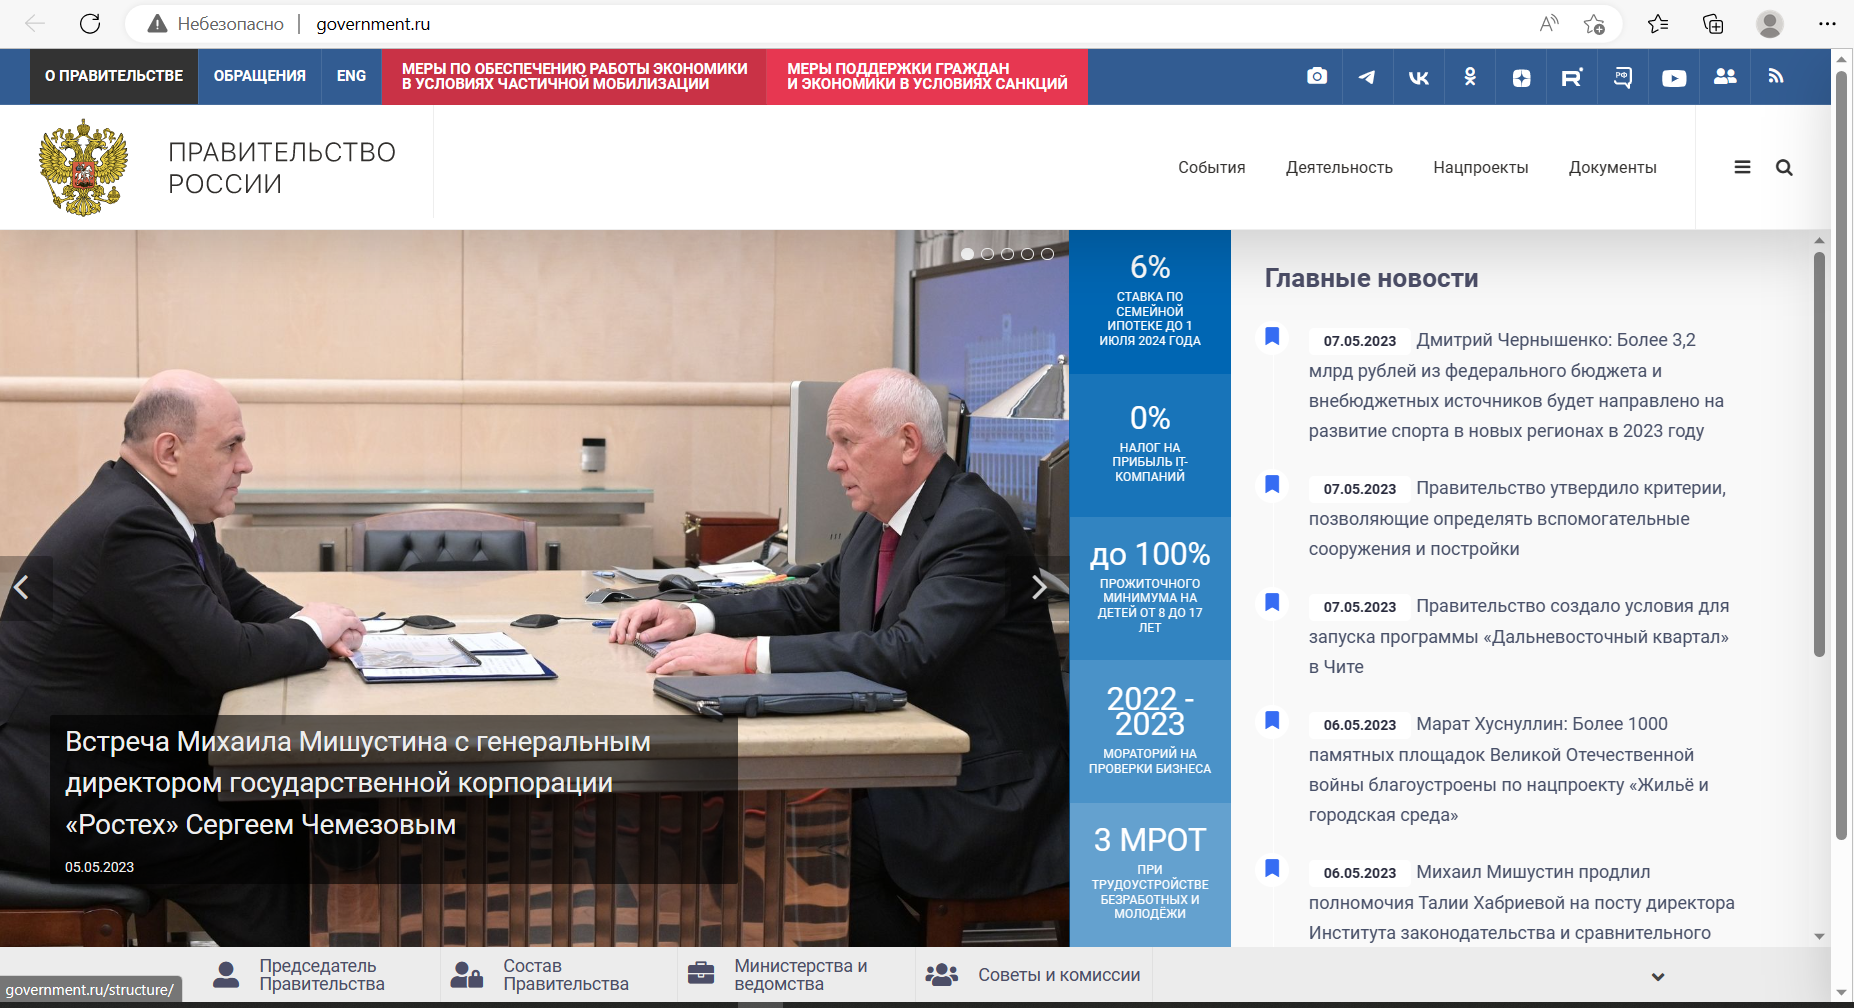Open the VK social network icon

[1418, 77]
